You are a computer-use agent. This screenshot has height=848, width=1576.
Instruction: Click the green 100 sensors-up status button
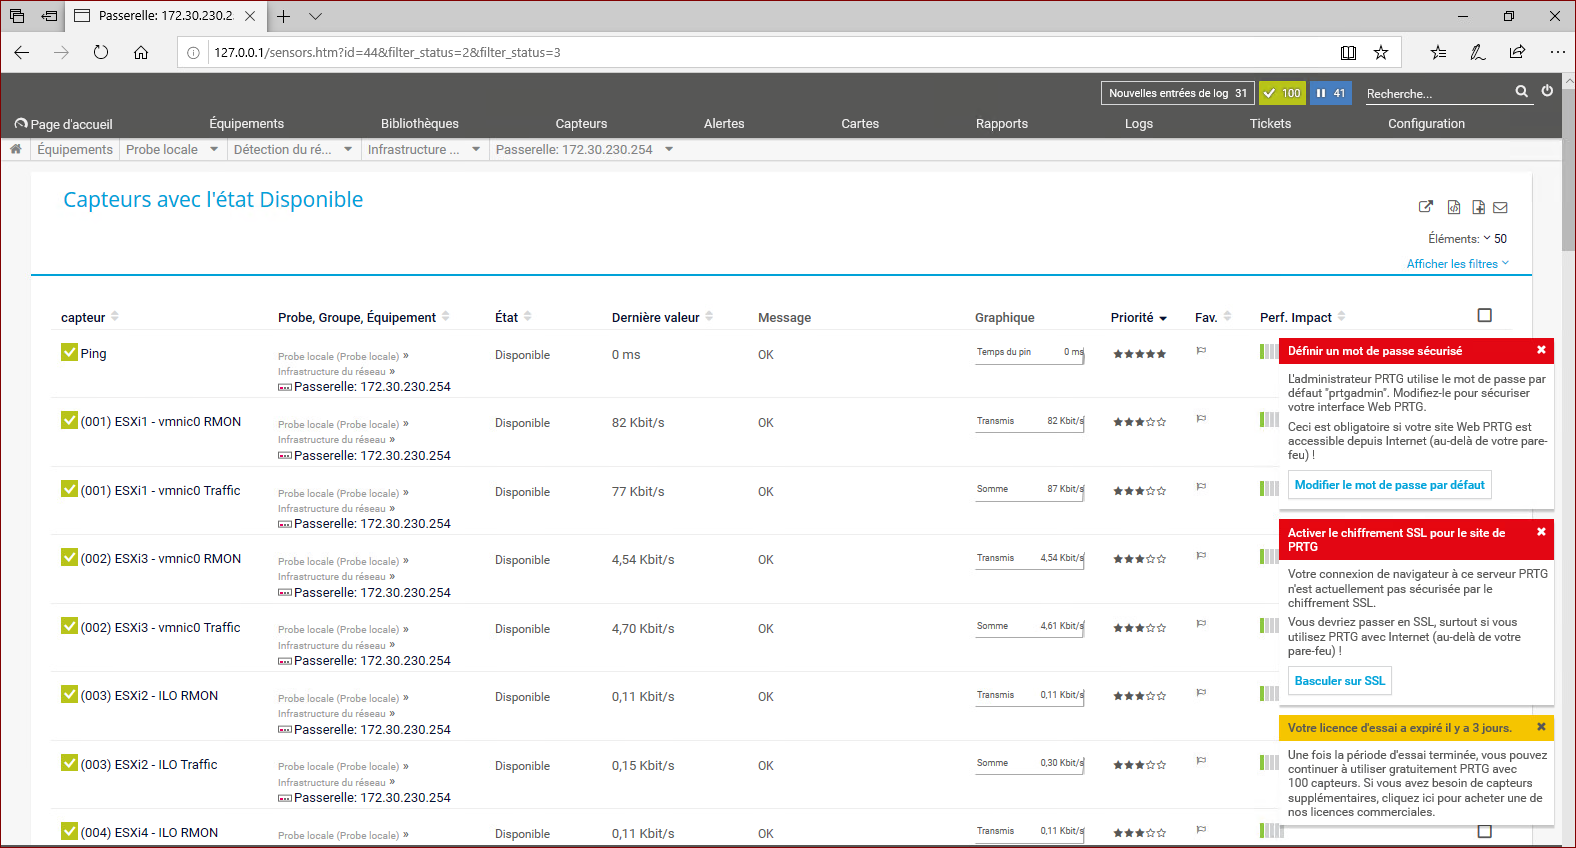pos(1282,93)
